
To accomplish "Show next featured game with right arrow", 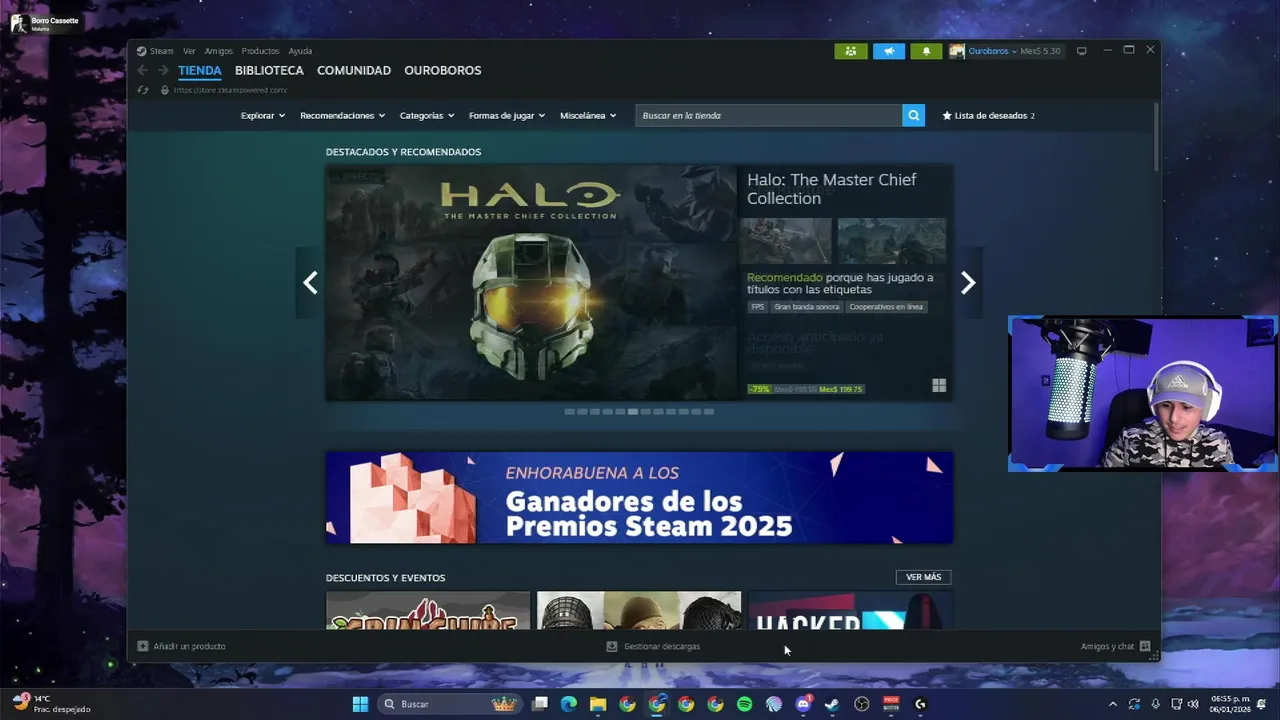I will click(x=967, y=283).
